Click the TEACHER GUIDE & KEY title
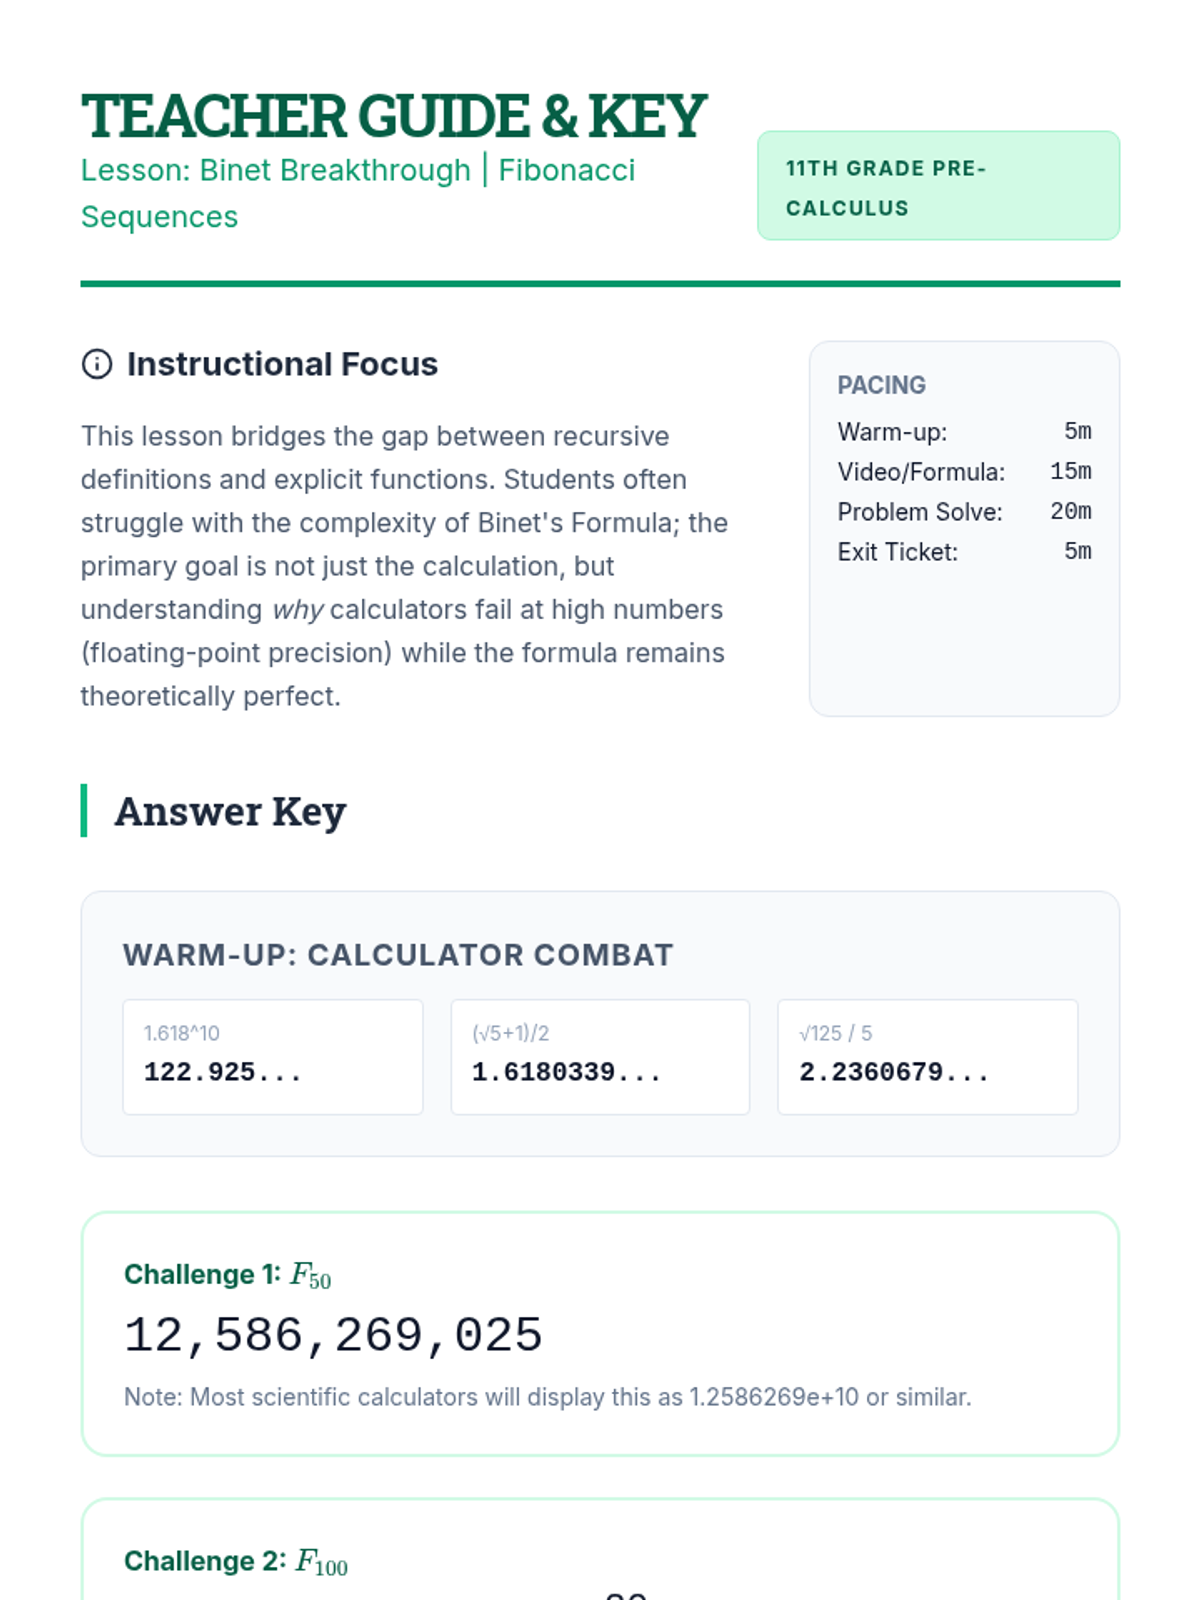1200x1600 pixels. click(394, 116)
